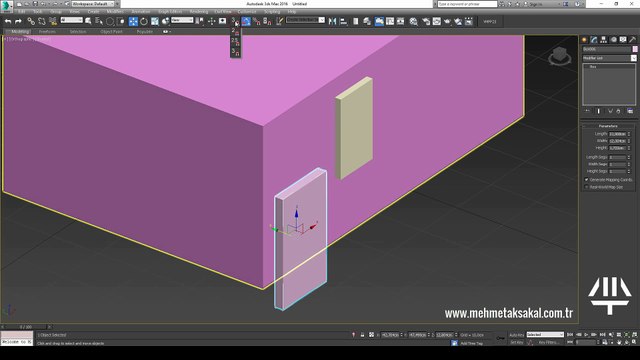The width and height of the screenshot is (640, 360).
Task: Collapse the Parameters rollout
Action: pyautogui.click(x=608, y=126)
